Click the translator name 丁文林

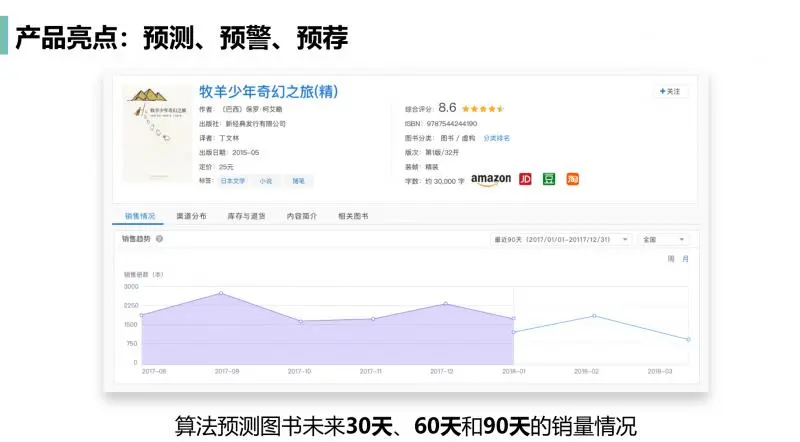point(229,138)
